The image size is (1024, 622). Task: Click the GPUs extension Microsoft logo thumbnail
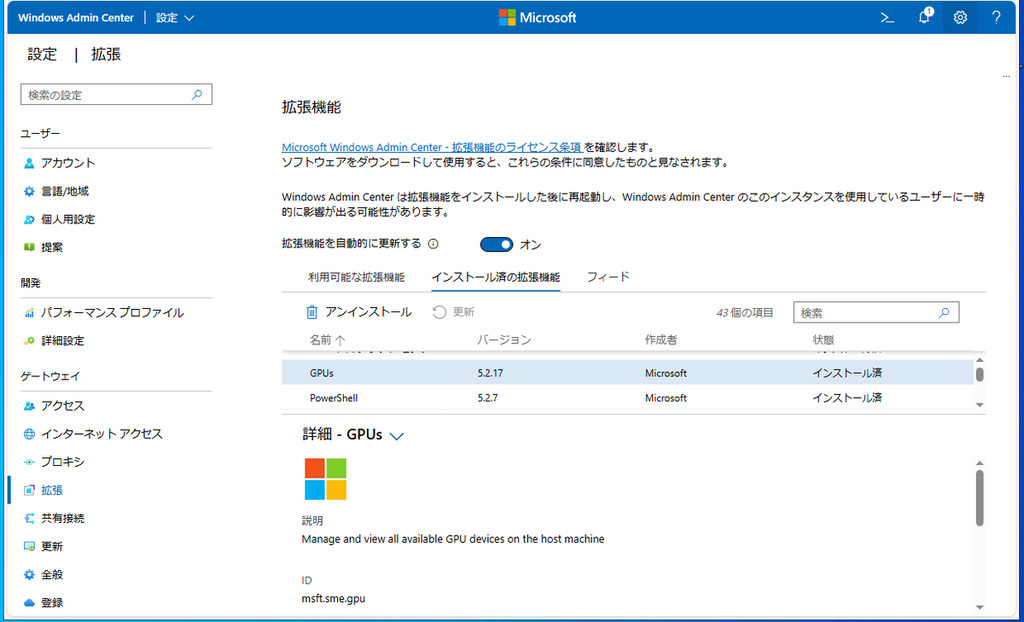(x=325, y=479)
